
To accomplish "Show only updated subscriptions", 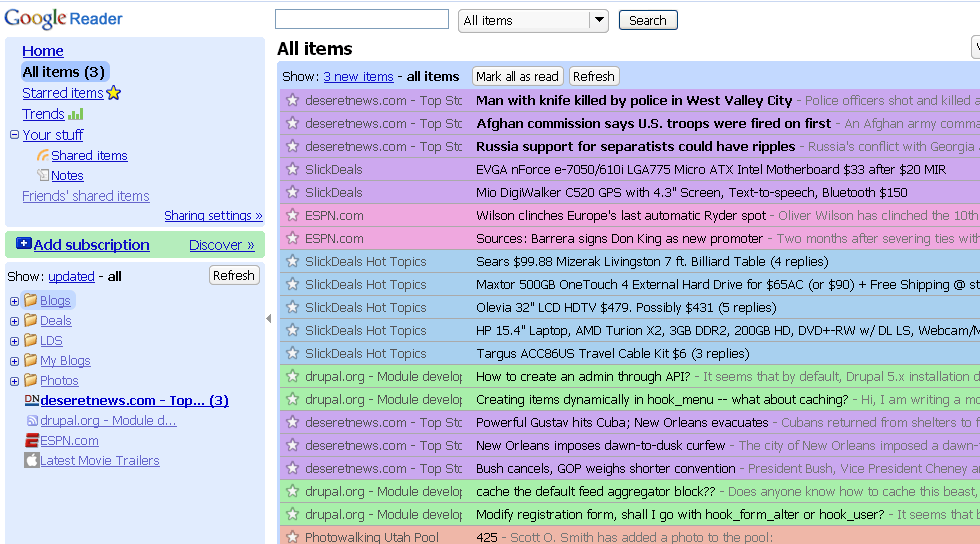I will (71, 276).
